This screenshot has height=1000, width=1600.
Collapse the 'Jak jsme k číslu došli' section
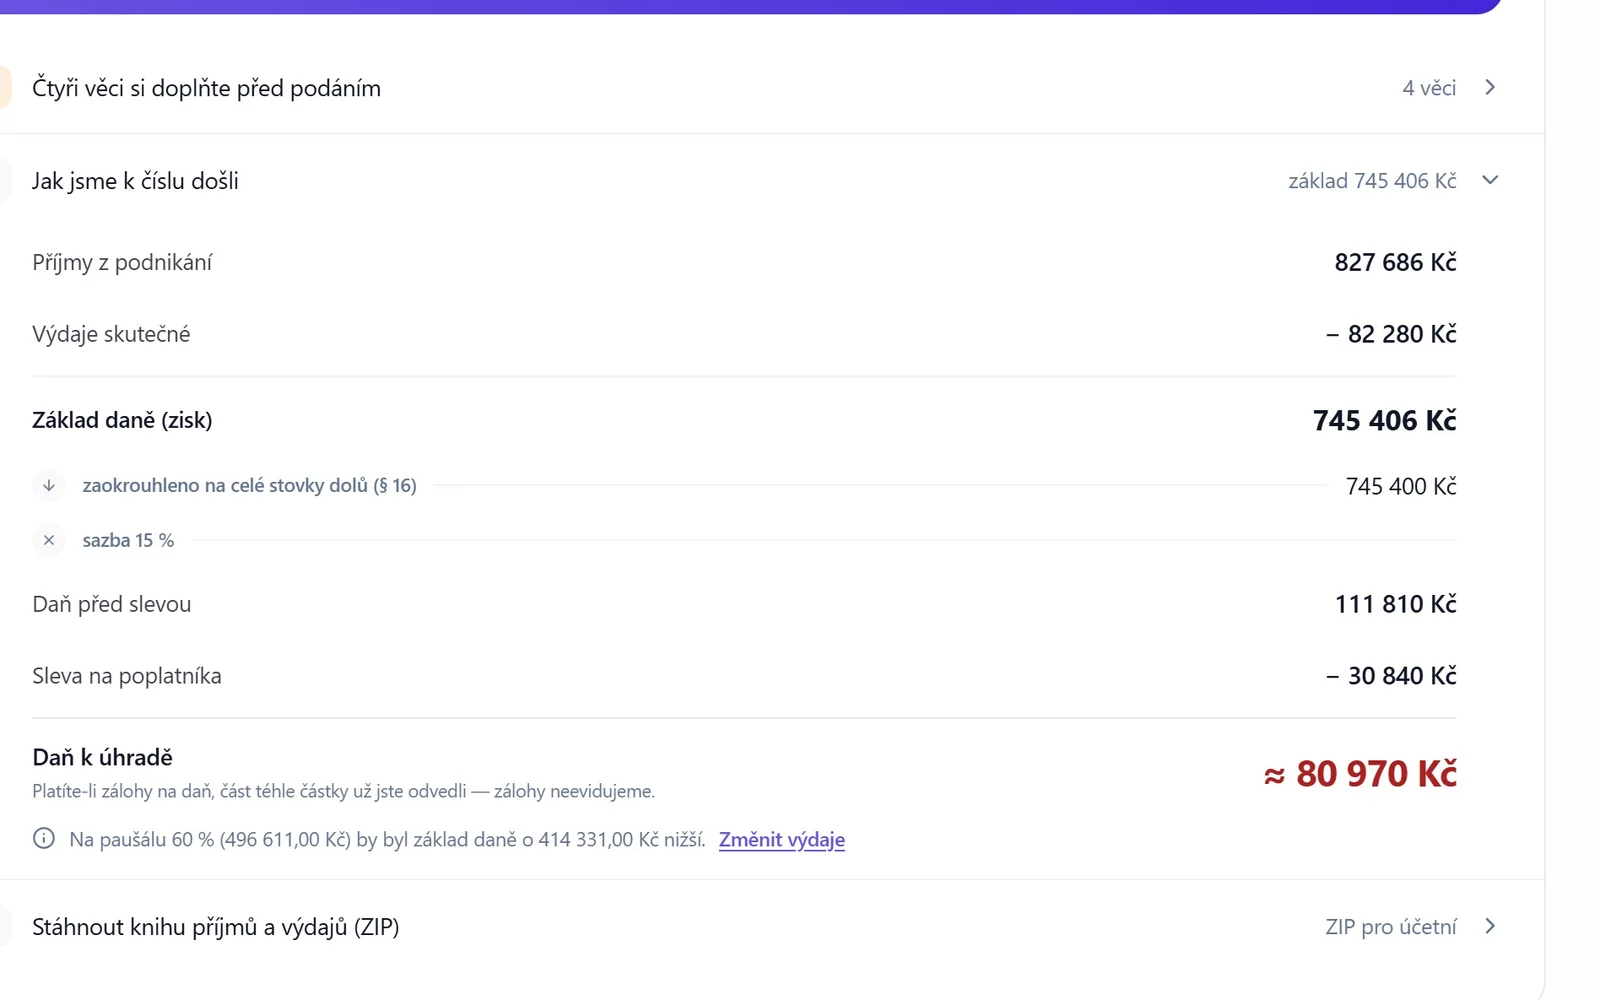pos(772,181)
